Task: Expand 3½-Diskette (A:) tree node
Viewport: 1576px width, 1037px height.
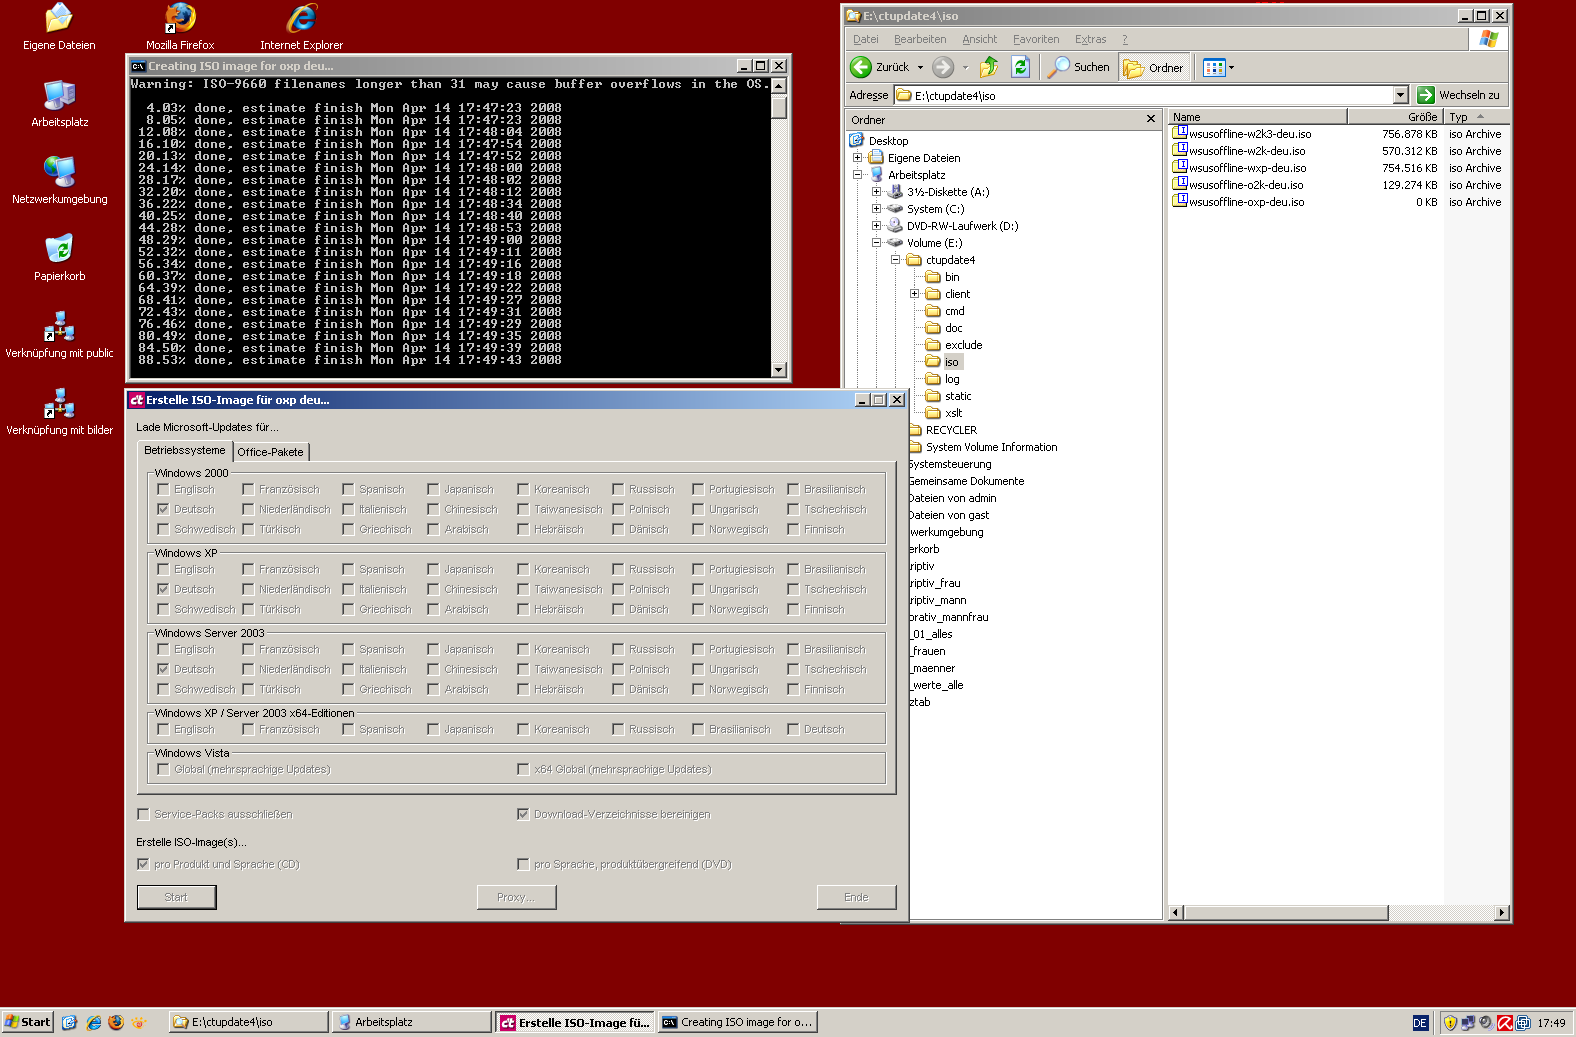Action: (x=876, y=191)
